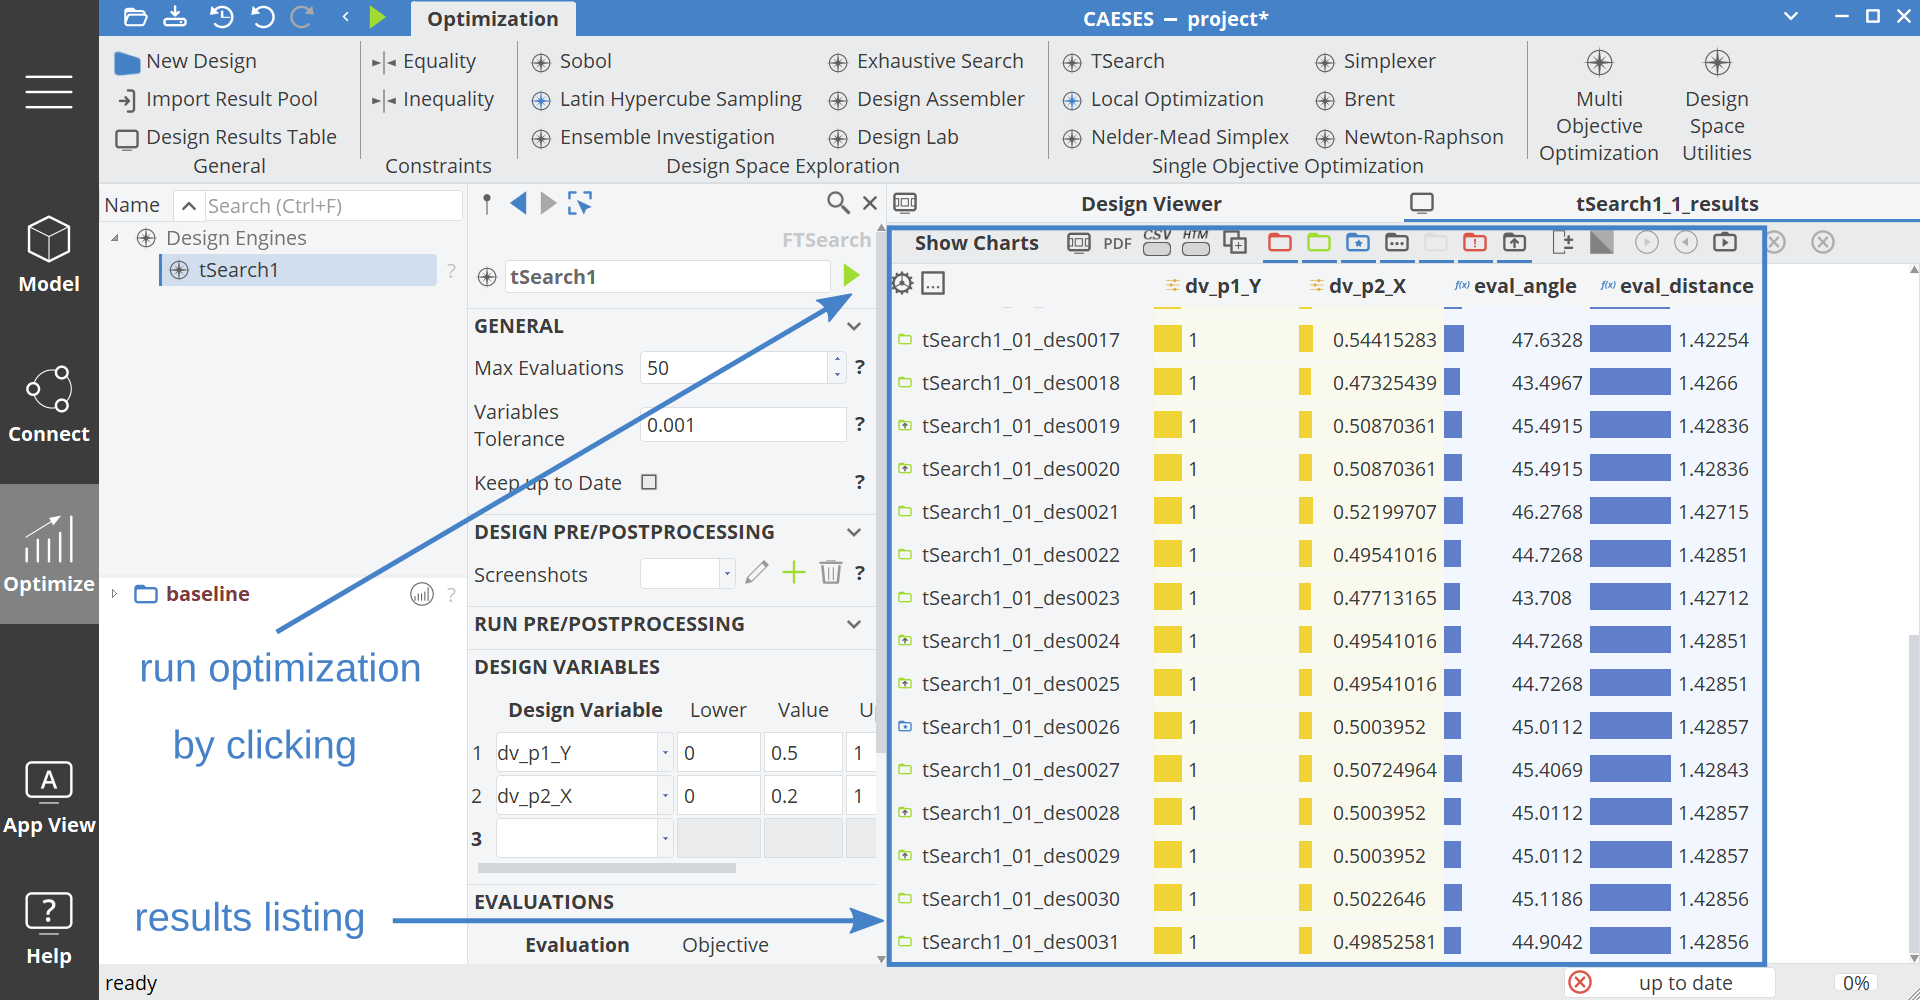The height and width of the screenshot is (1000, 1920).
Task: Click Import Result Pool
Action: pos(218,99)
